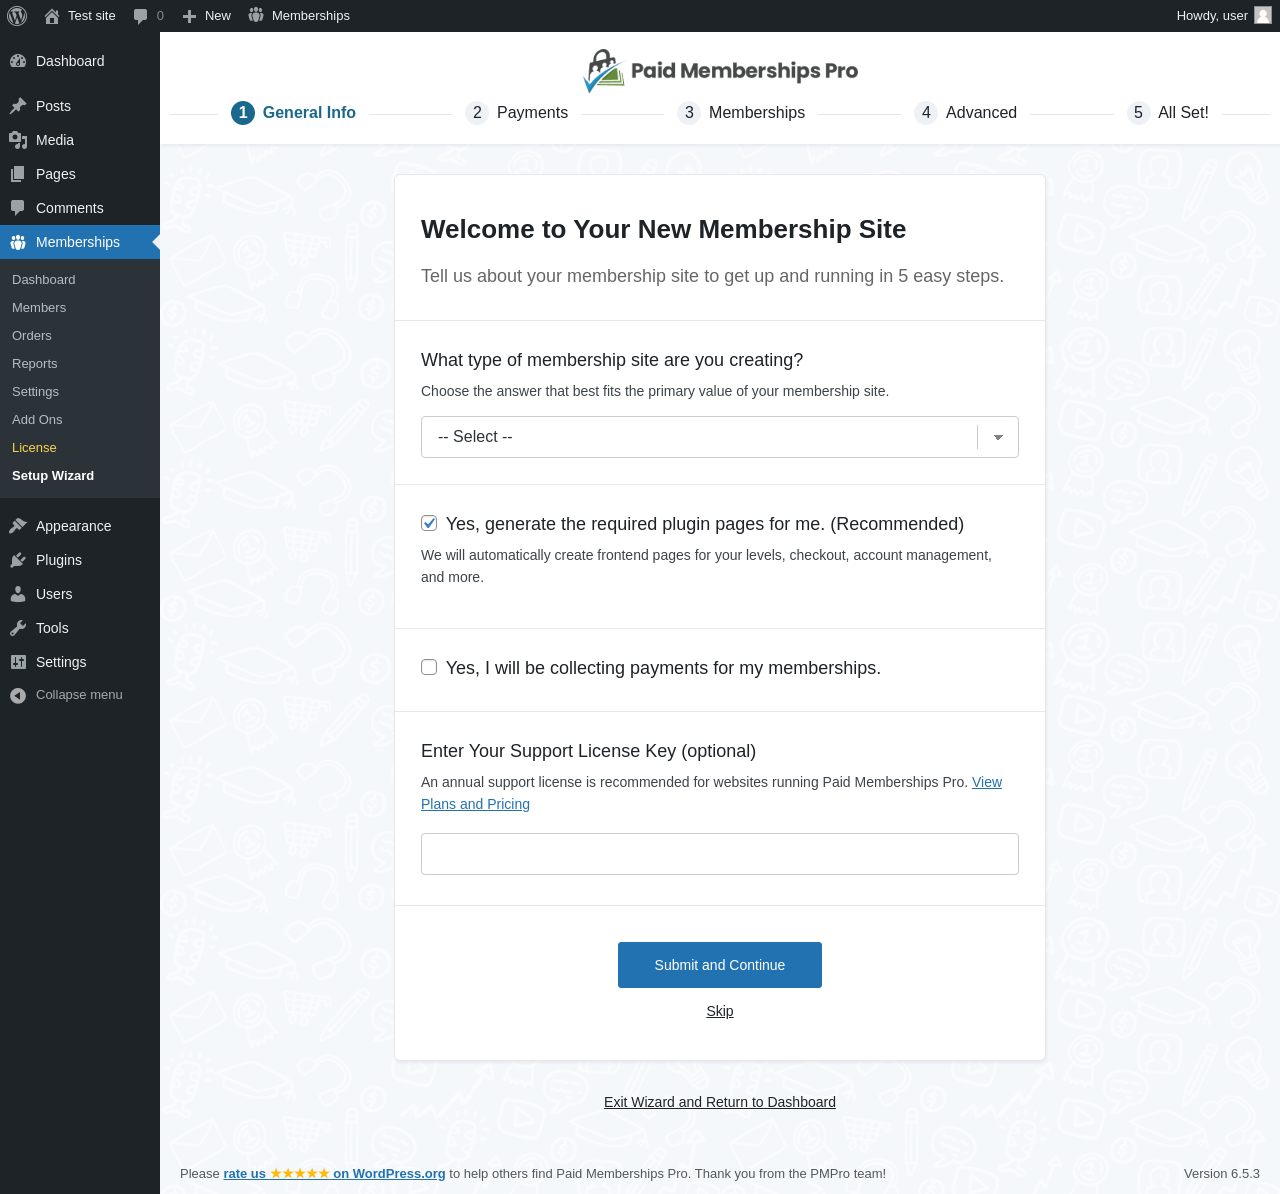Click the Dashboard gauge icon in sidebar
This screenshot has width=1280, height=1194.
[18, 61]
